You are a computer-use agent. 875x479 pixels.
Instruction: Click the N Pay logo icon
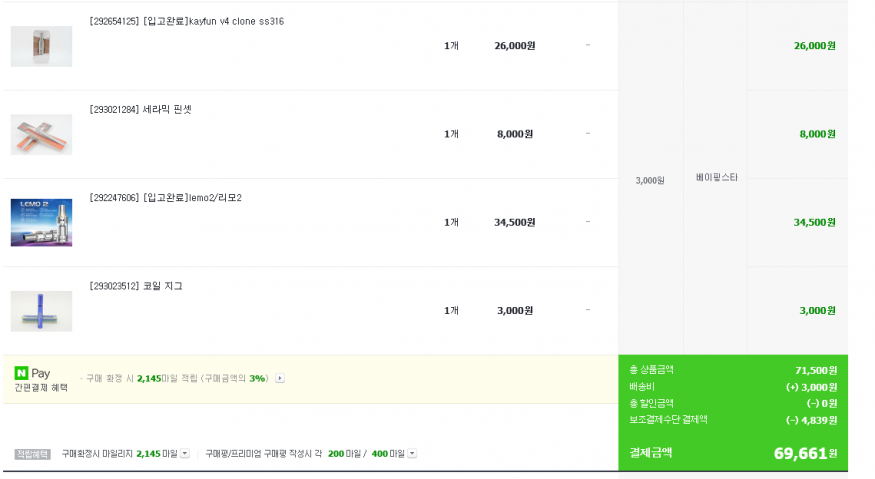(x=21, y=373)
